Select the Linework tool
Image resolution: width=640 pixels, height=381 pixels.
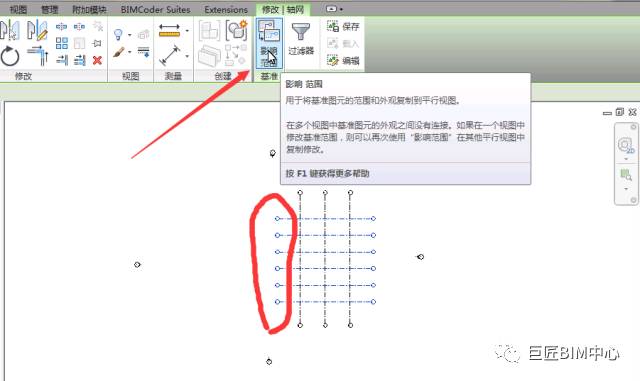click(x=143, y=52)
